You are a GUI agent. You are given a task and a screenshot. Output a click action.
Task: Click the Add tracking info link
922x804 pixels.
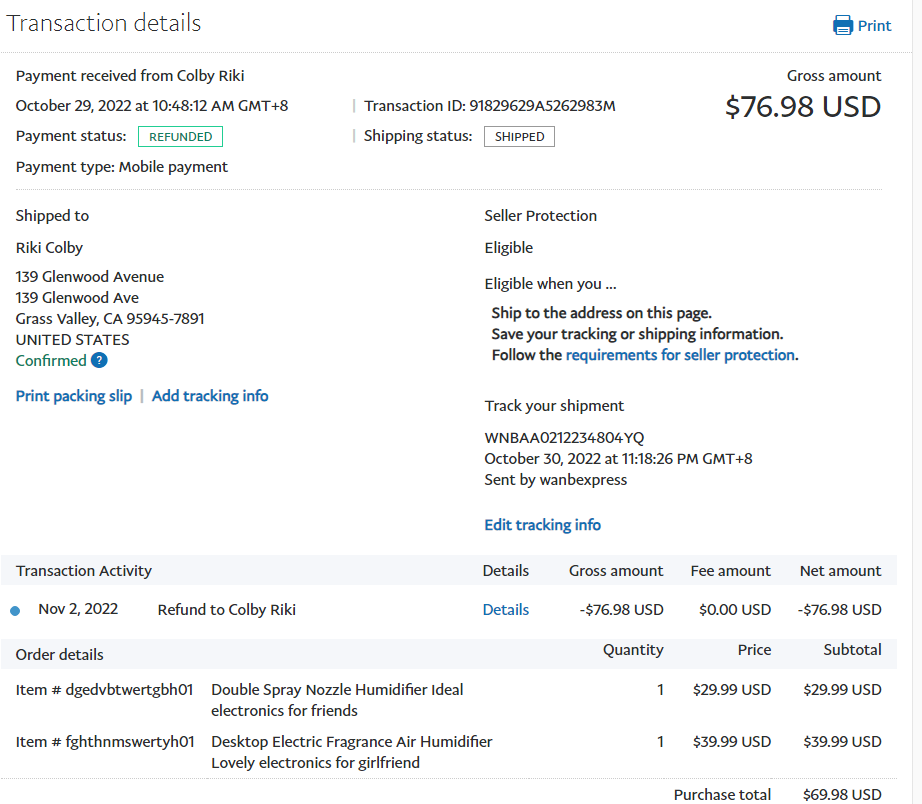tap(210, 396)
